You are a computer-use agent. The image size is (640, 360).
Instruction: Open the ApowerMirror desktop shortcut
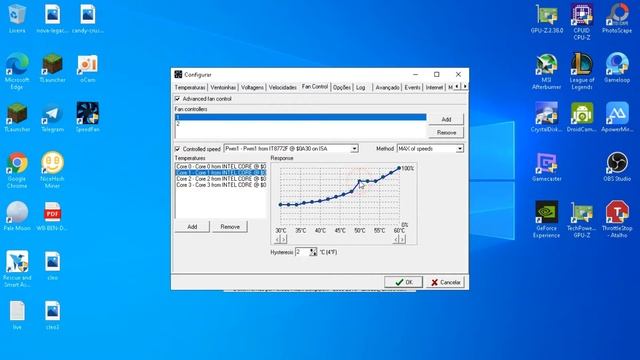click(x=617, y=118)
